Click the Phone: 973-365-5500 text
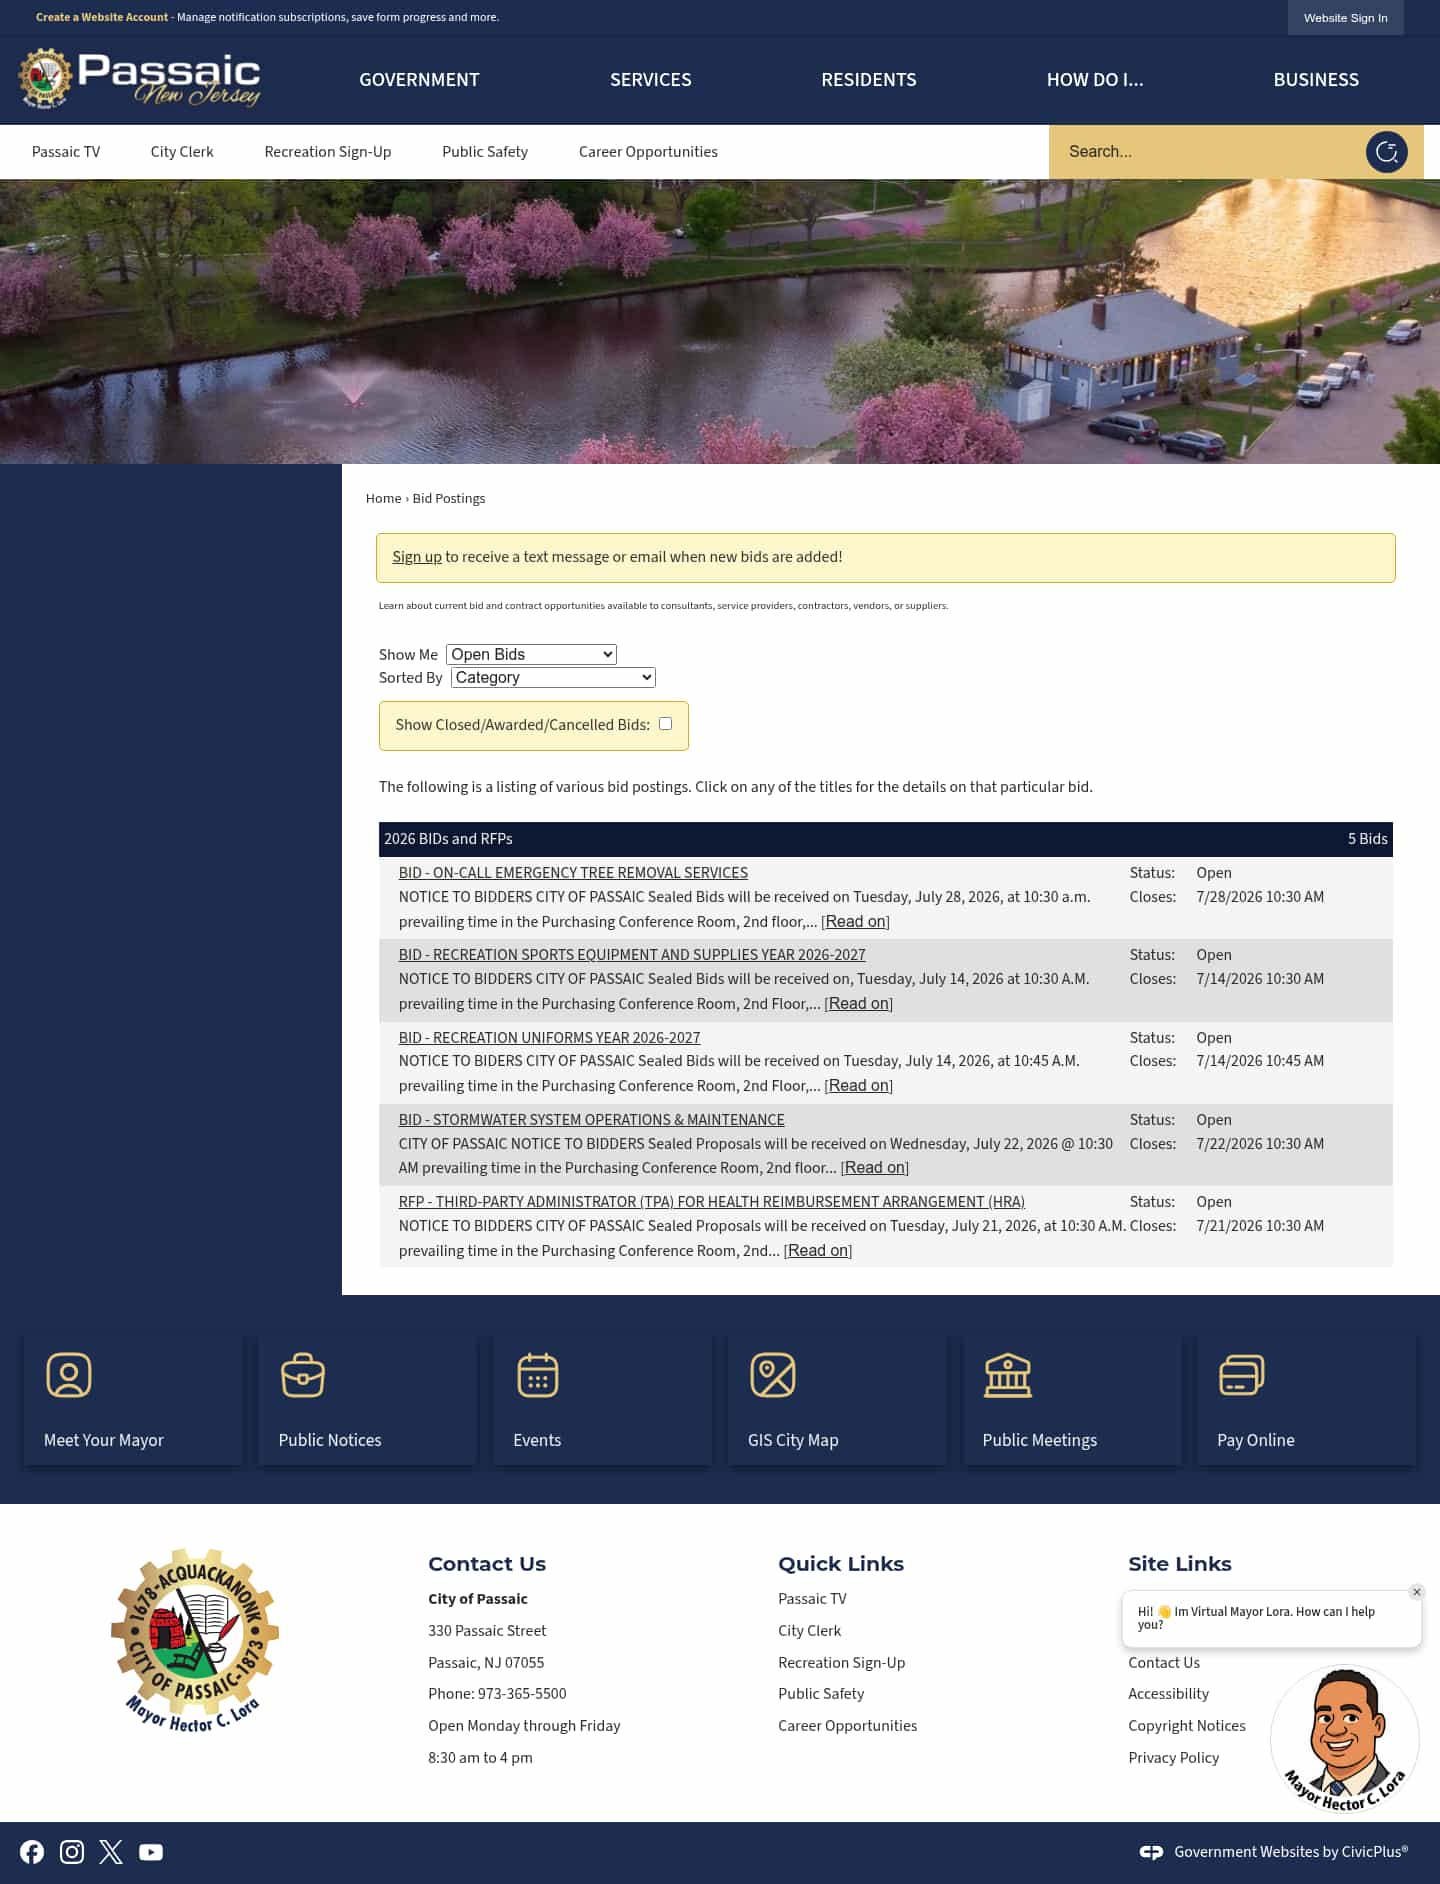This screenshot has width=1440, height=1884. [497, 1694]
